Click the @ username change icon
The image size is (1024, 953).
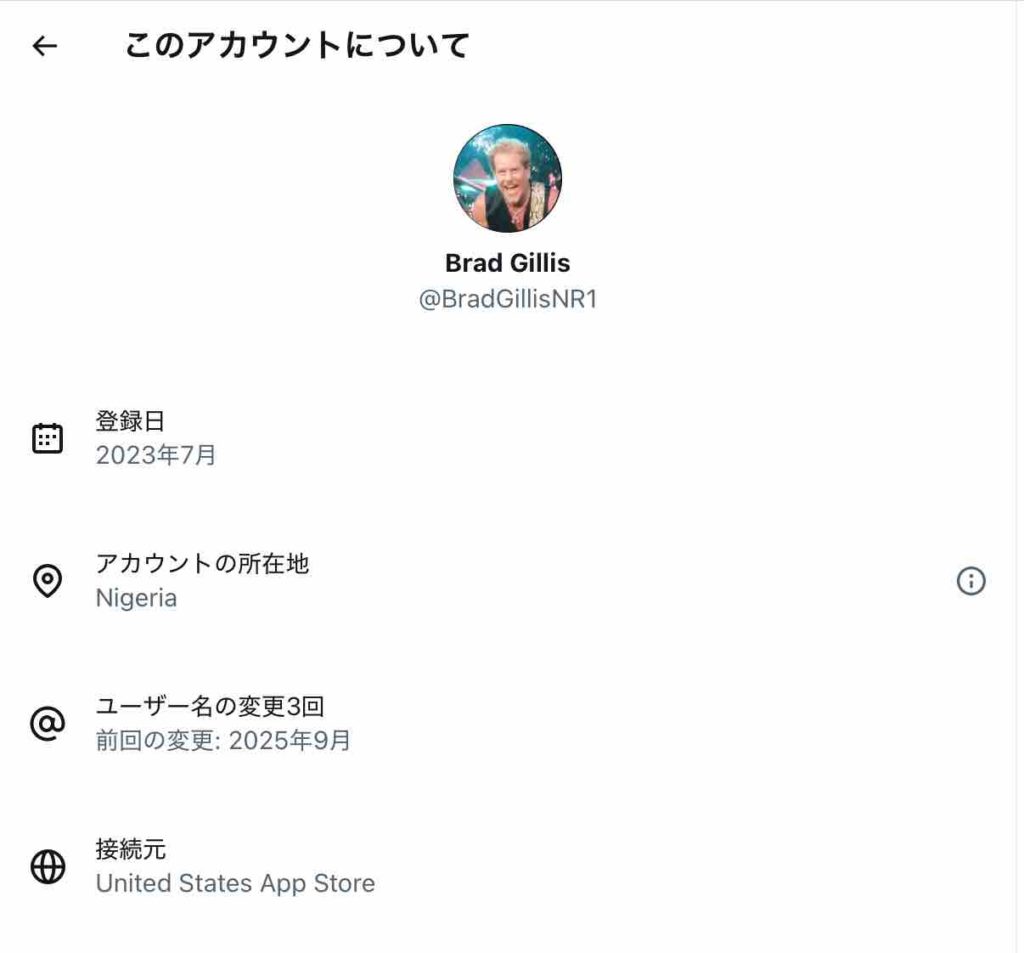tap(48, 724)
